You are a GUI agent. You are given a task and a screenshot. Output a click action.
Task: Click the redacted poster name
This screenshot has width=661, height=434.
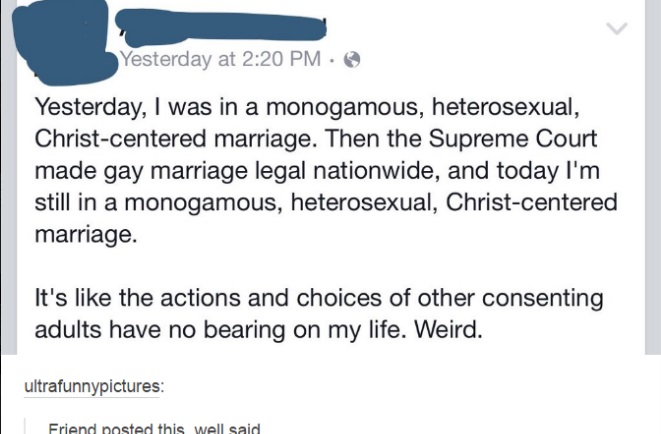click(221, 28)
